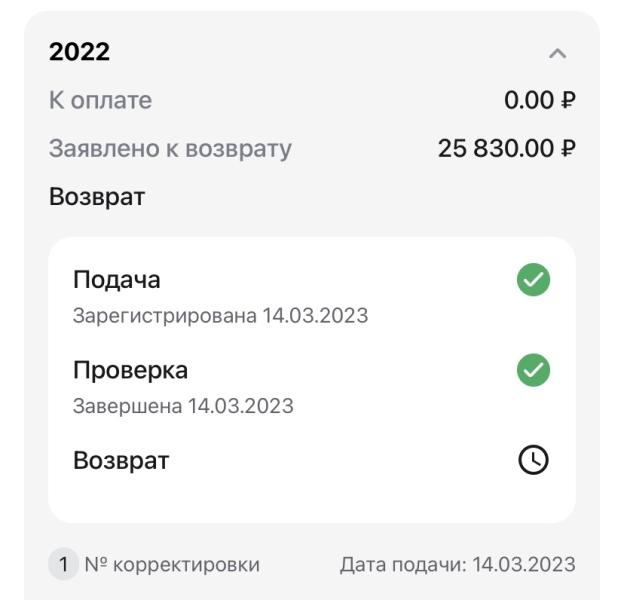623x600 pixels.
Task: Open the Проверка step
Action: click(130, 370)
